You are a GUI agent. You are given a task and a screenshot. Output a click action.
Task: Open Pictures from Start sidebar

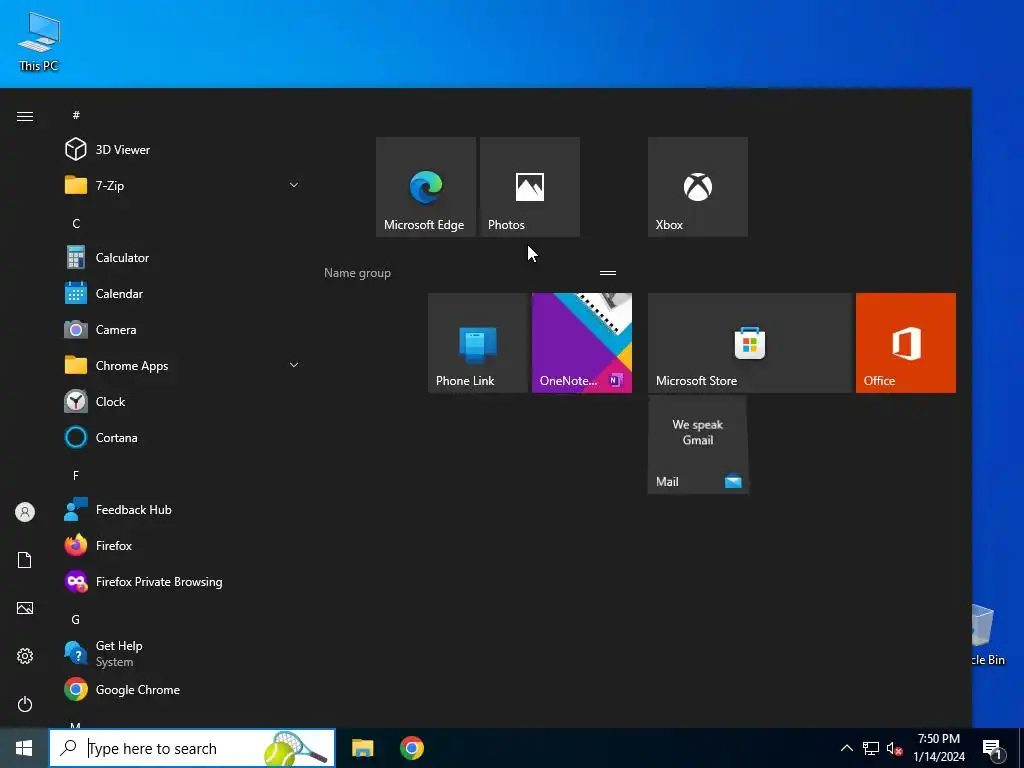coord(25,608)
